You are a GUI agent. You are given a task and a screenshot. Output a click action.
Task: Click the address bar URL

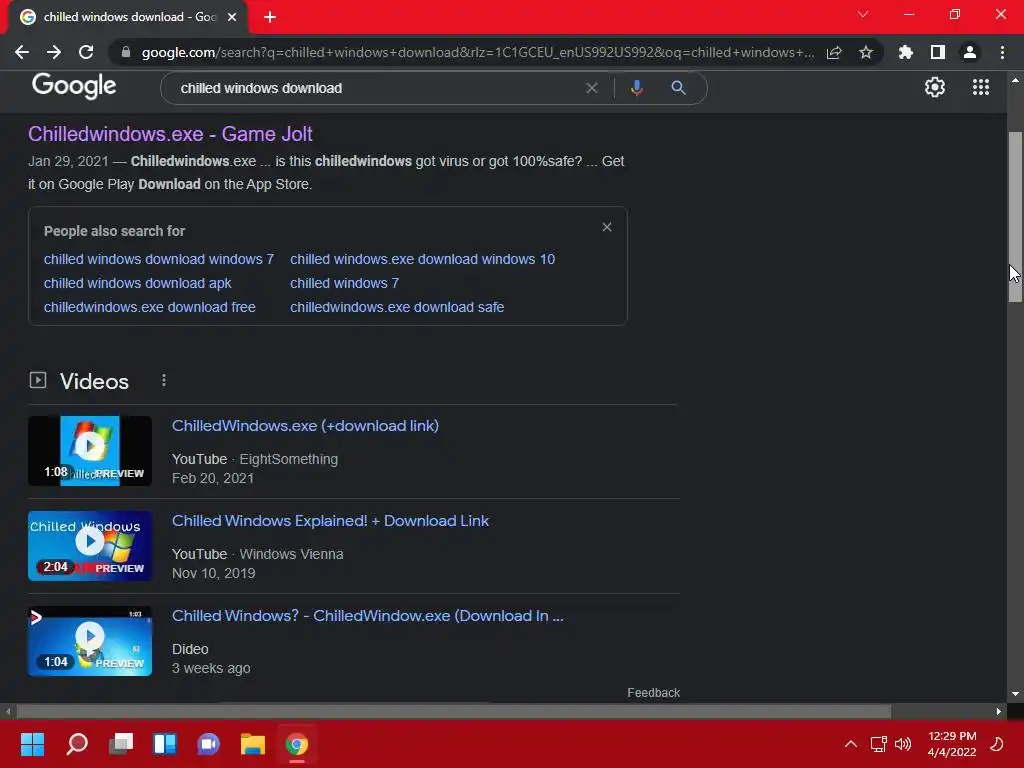tap(477, 52)
